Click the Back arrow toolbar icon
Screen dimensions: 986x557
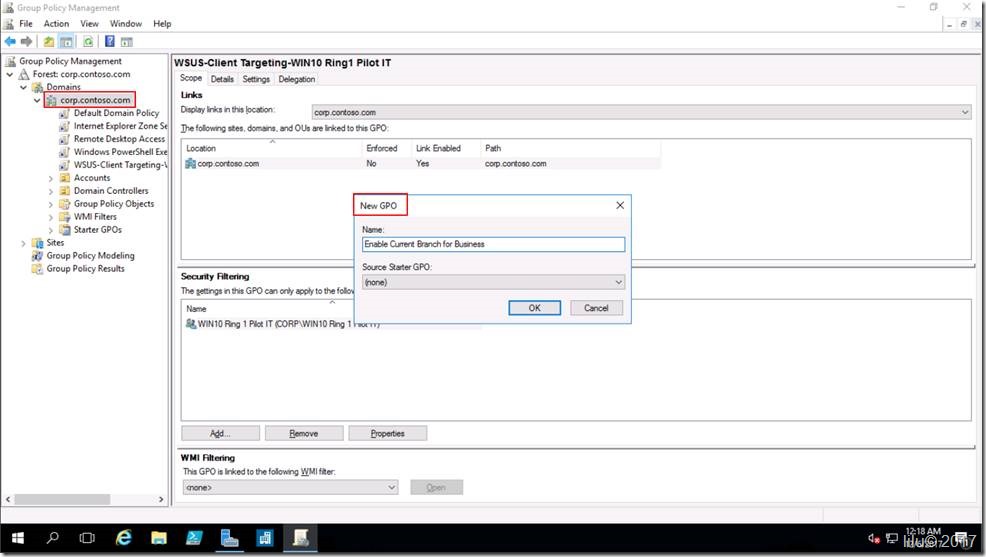point(10,41)
